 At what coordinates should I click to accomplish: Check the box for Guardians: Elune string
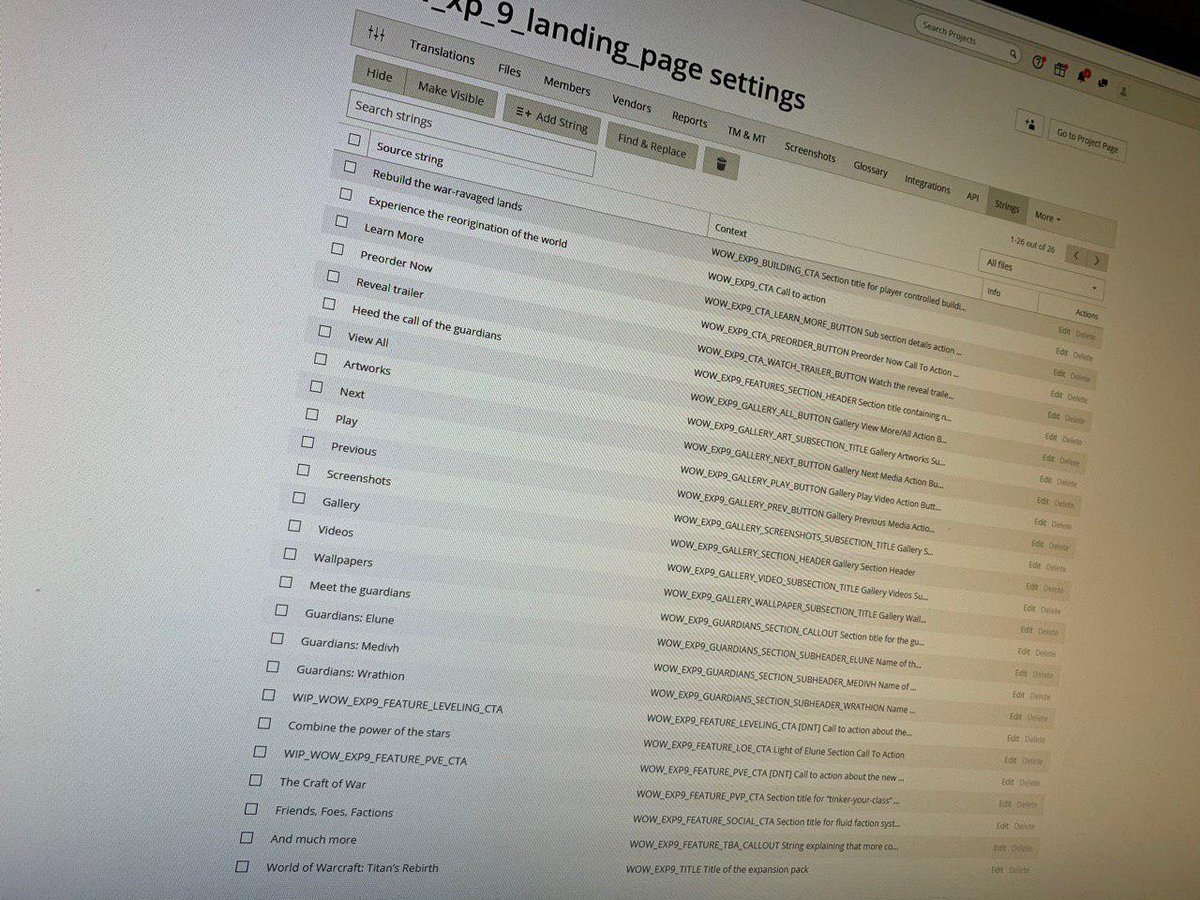281,609
